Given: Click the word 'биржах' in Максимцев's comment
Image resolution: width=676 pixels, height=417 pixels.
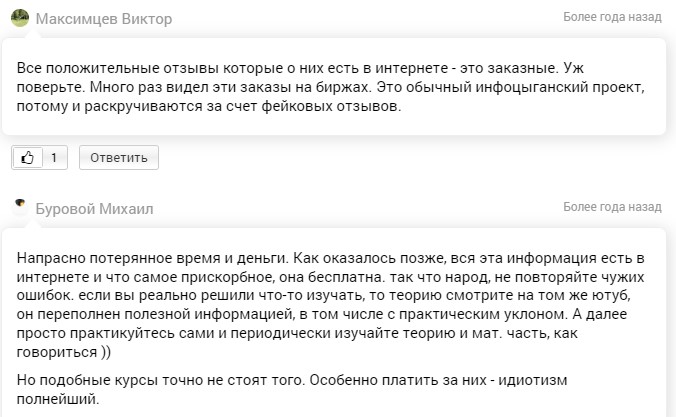Looking at the screenshot, I should point(358,88).
